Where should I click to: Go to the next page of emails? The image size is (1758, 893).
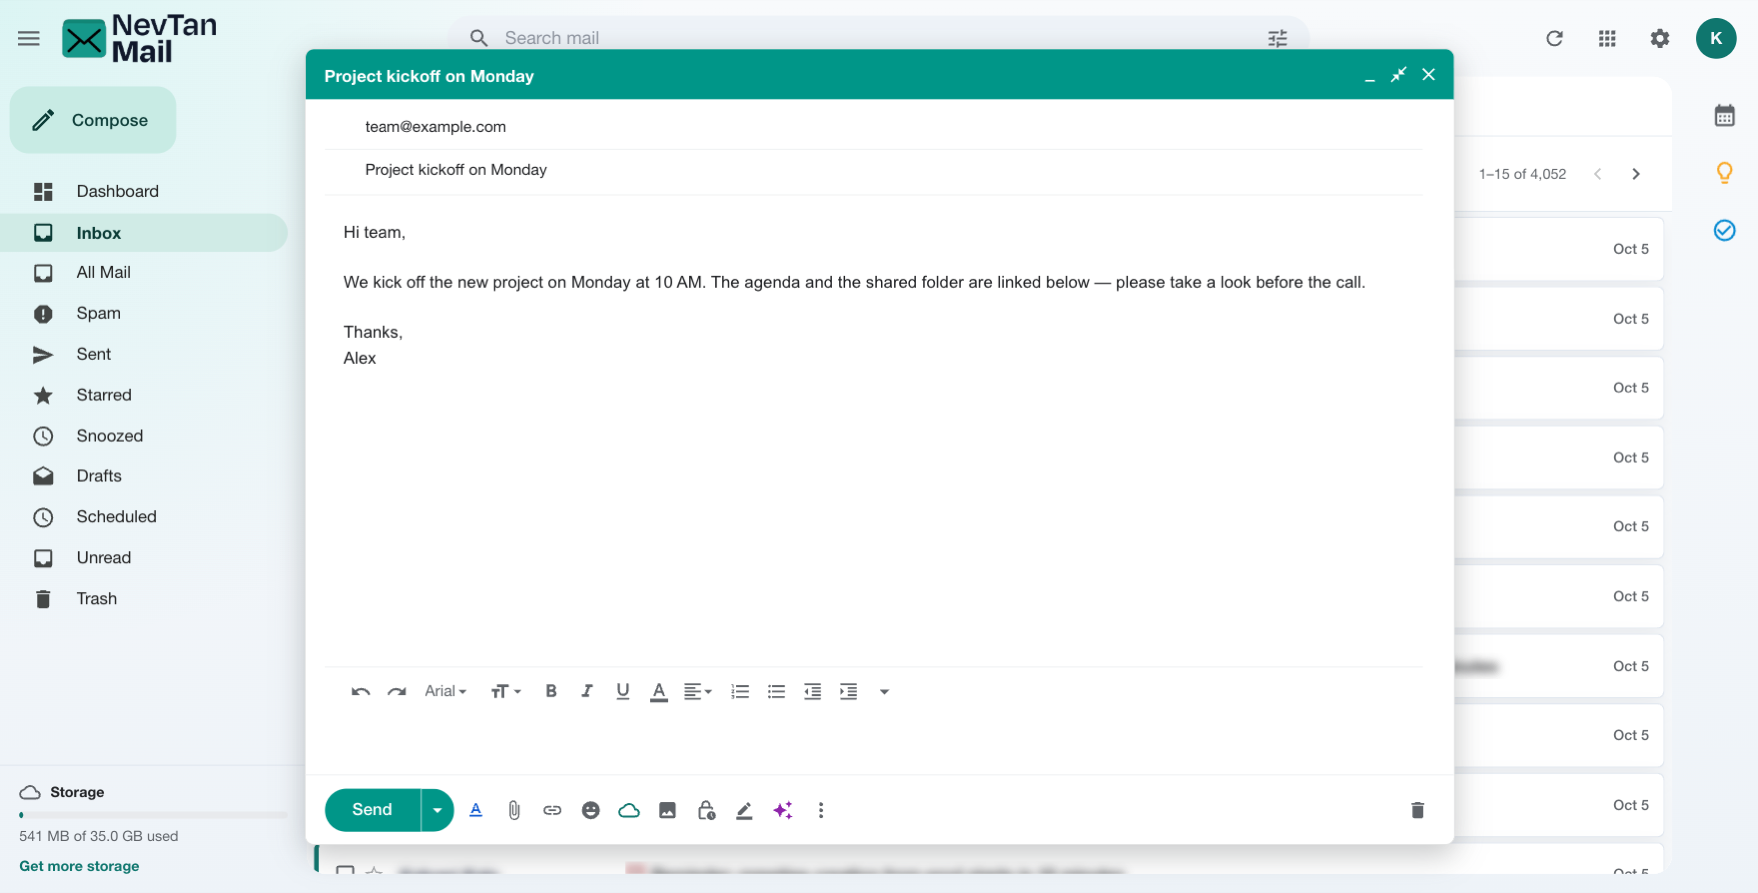pyautogui.click(x=1636, y=174)
